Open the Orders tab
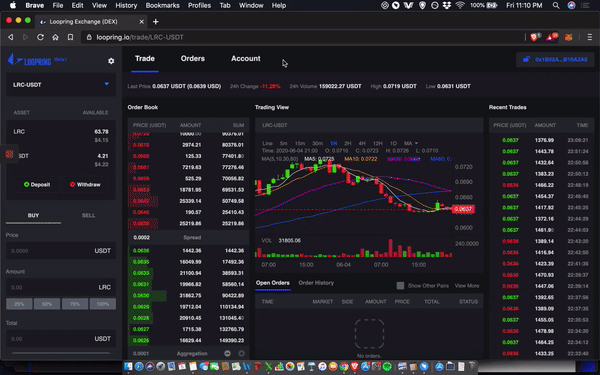This screenshot has width=600, height=375. [x=193, y=59]
